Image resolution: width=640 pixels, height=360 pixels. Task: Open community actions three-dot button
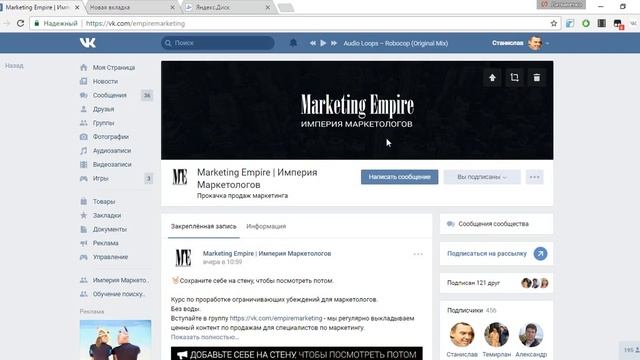point(535,177)
